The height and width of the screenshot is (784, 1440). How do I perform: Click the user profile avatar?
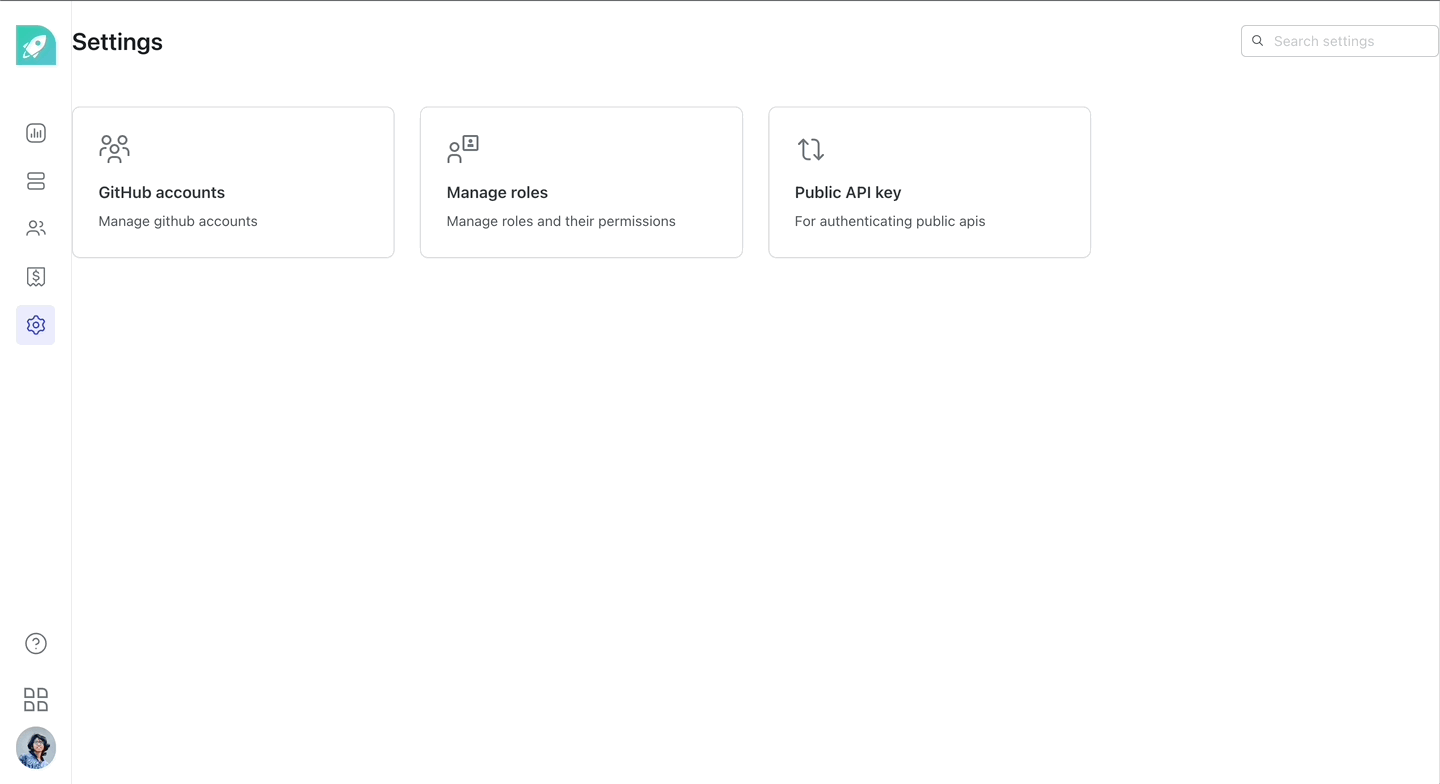tap(36, 747)
